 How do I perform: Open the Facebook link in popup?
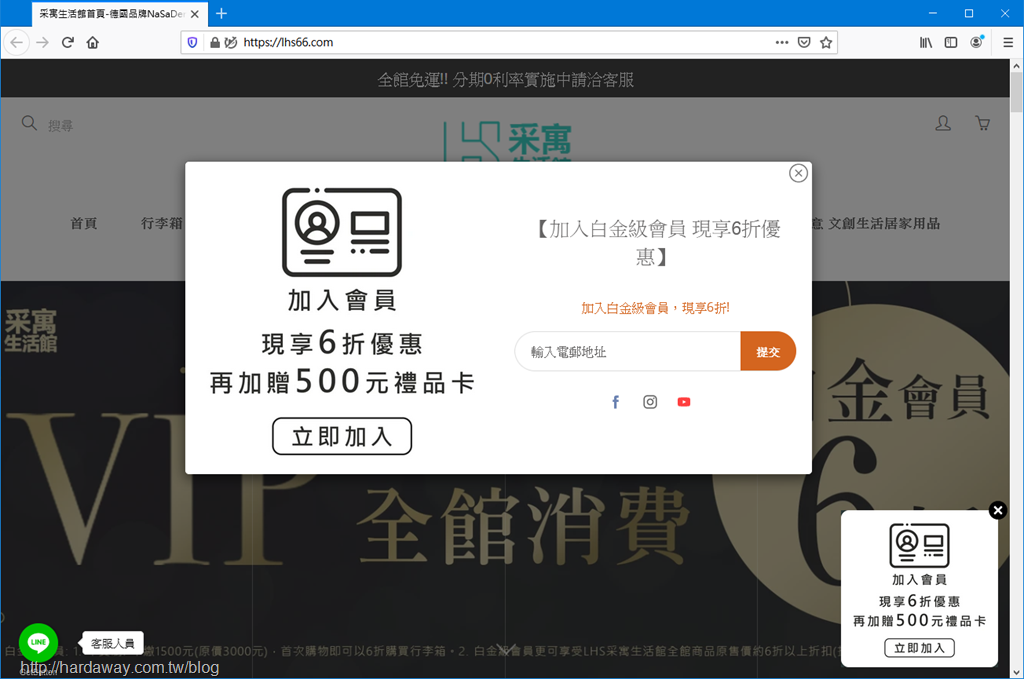(x=615, y=402)
